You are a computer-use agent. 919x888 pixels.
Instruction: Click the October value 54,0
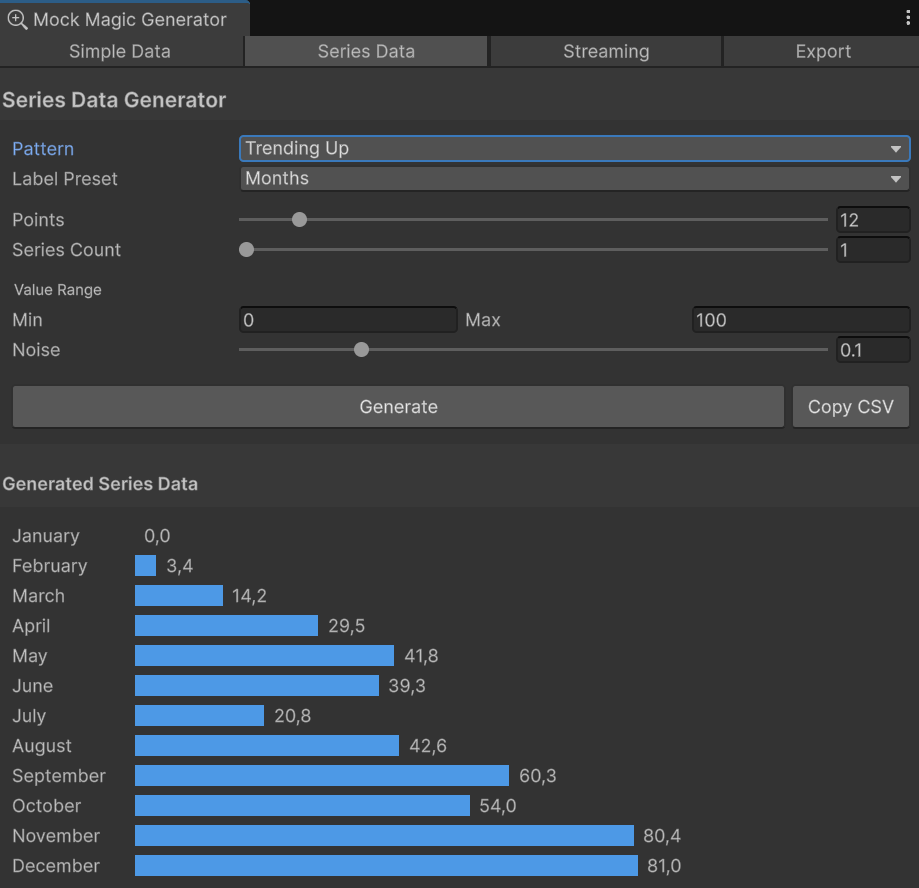tap(498, 806)
